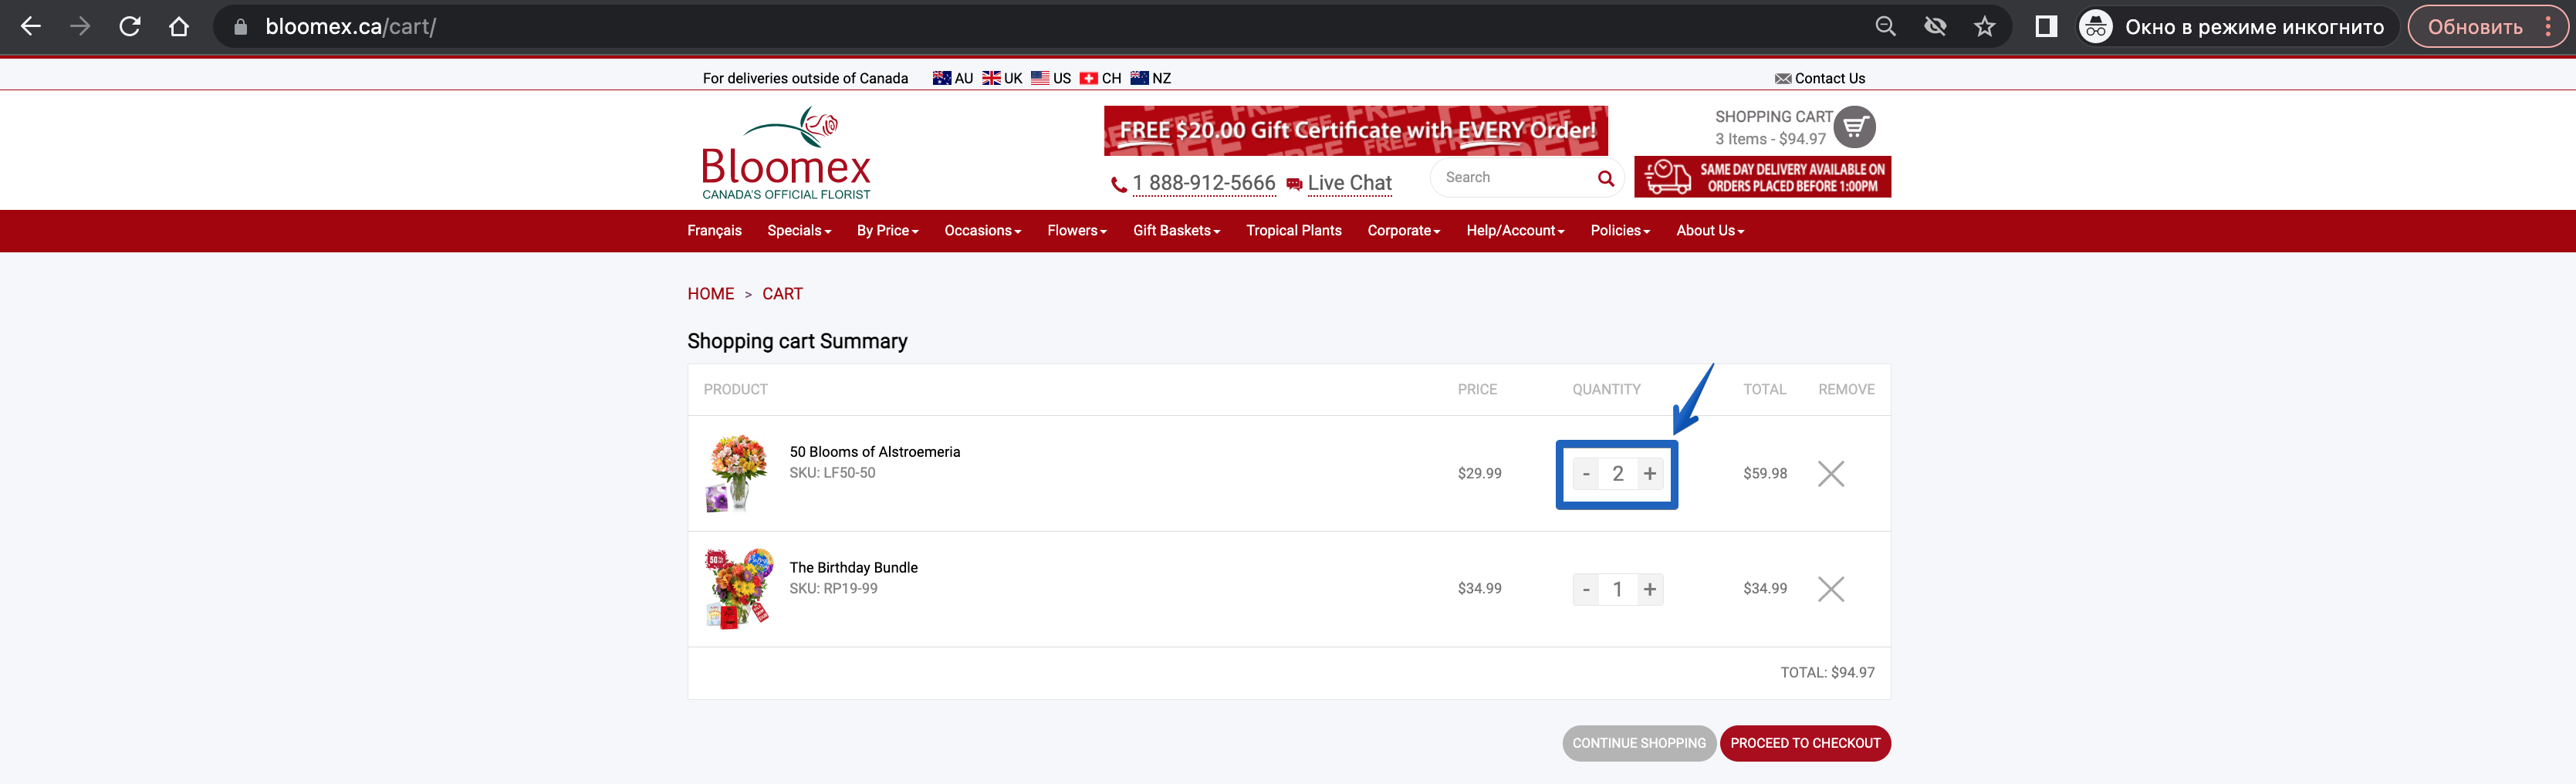
Task: Decrease quantity of 50 Blooms of Astroemeria
Action: [x=1586, y=474]
